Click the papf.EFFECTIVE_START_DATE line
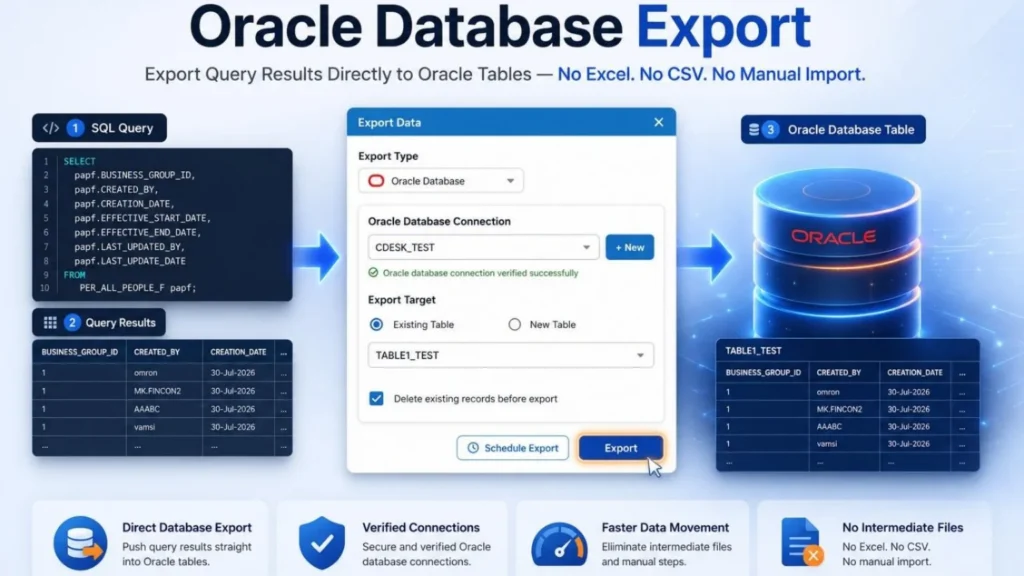This screenshot has height=576, width=1024. pos(142,218)
